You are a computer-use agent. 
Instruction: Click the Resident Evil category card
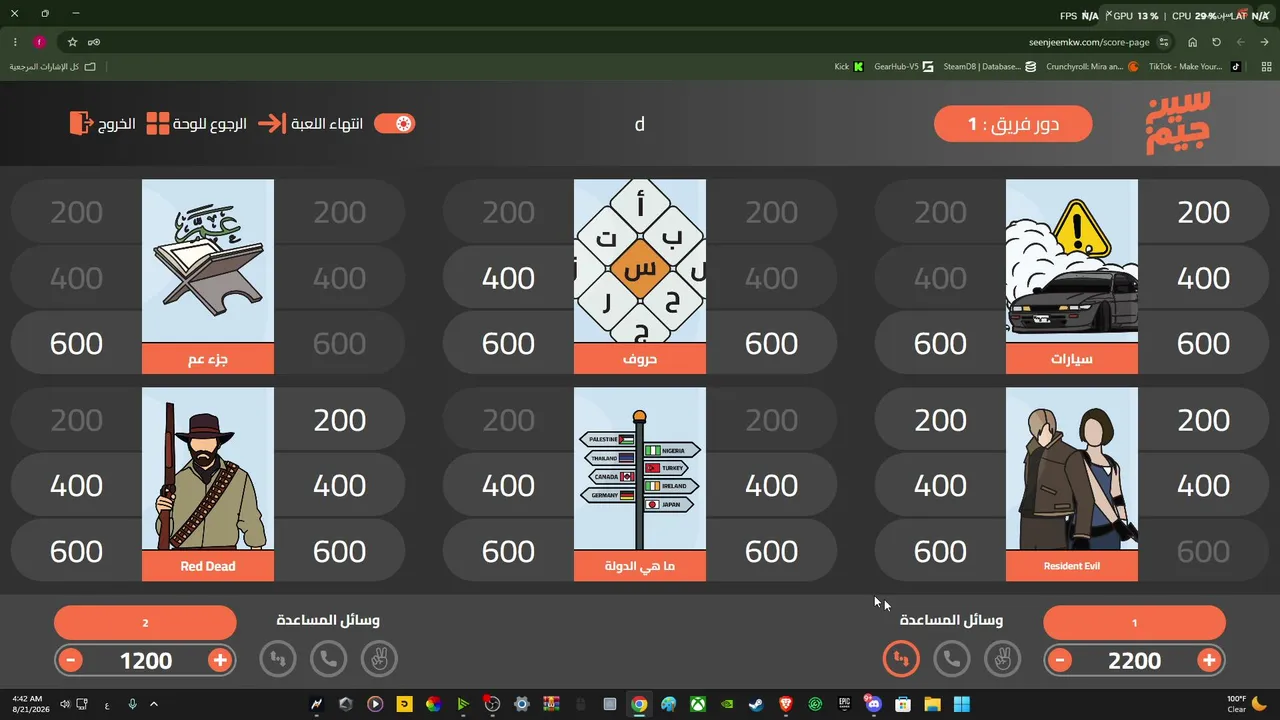coord(1071,485)
